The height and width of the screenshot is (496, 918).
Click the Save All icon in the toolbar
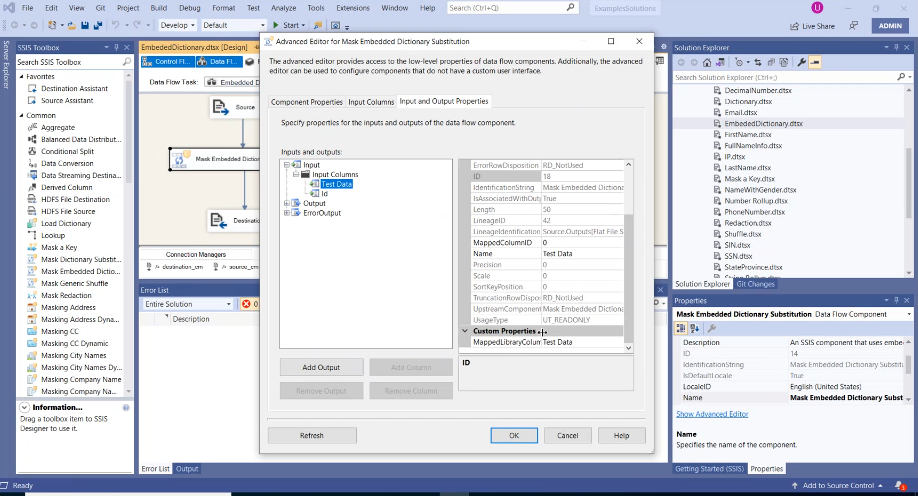point(98,25)
